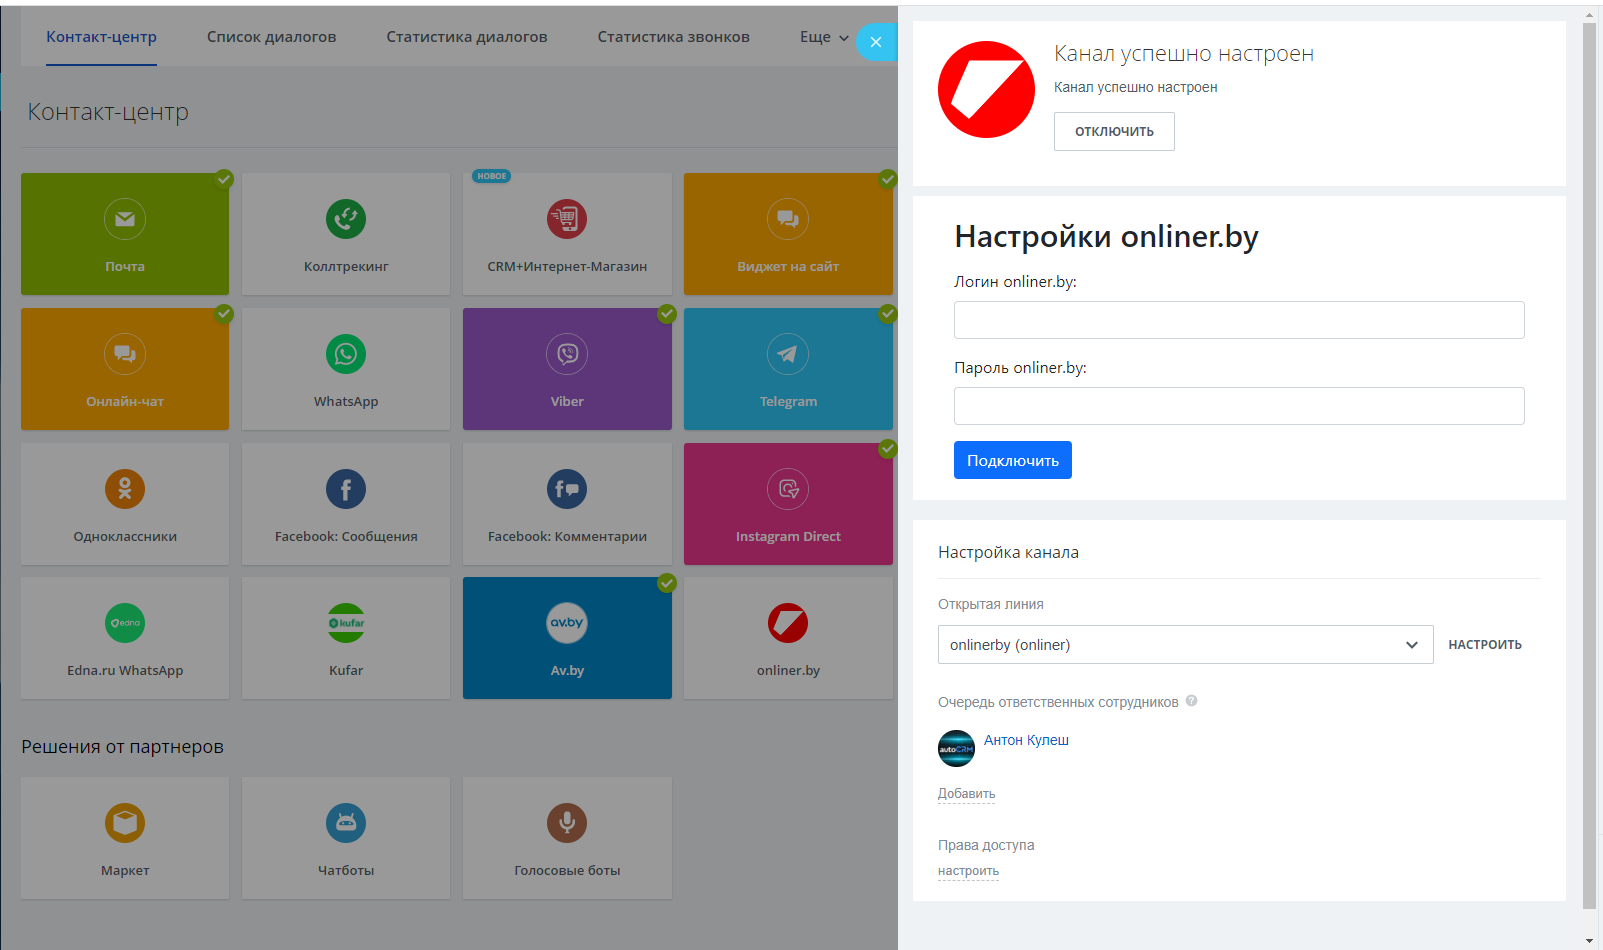The width and height of the screenshot is (1603, 950).
Task: Focus the Пароль onliner.by field
Action: coord(1239,406)
